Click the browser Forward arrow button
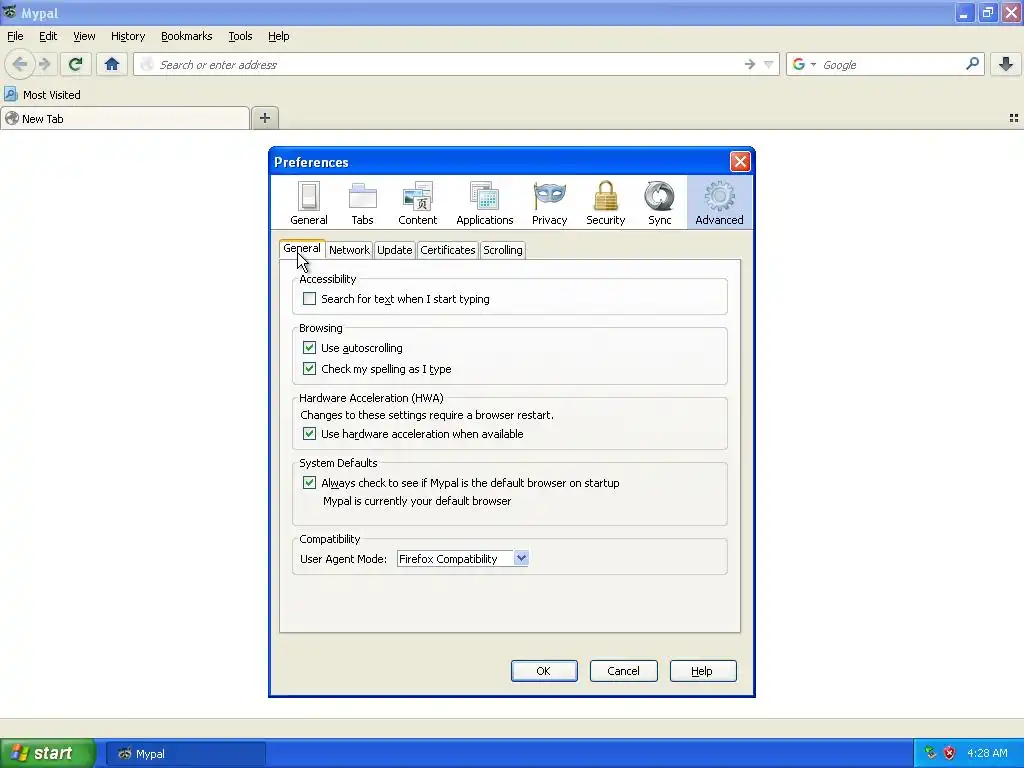 coord(44,64)
